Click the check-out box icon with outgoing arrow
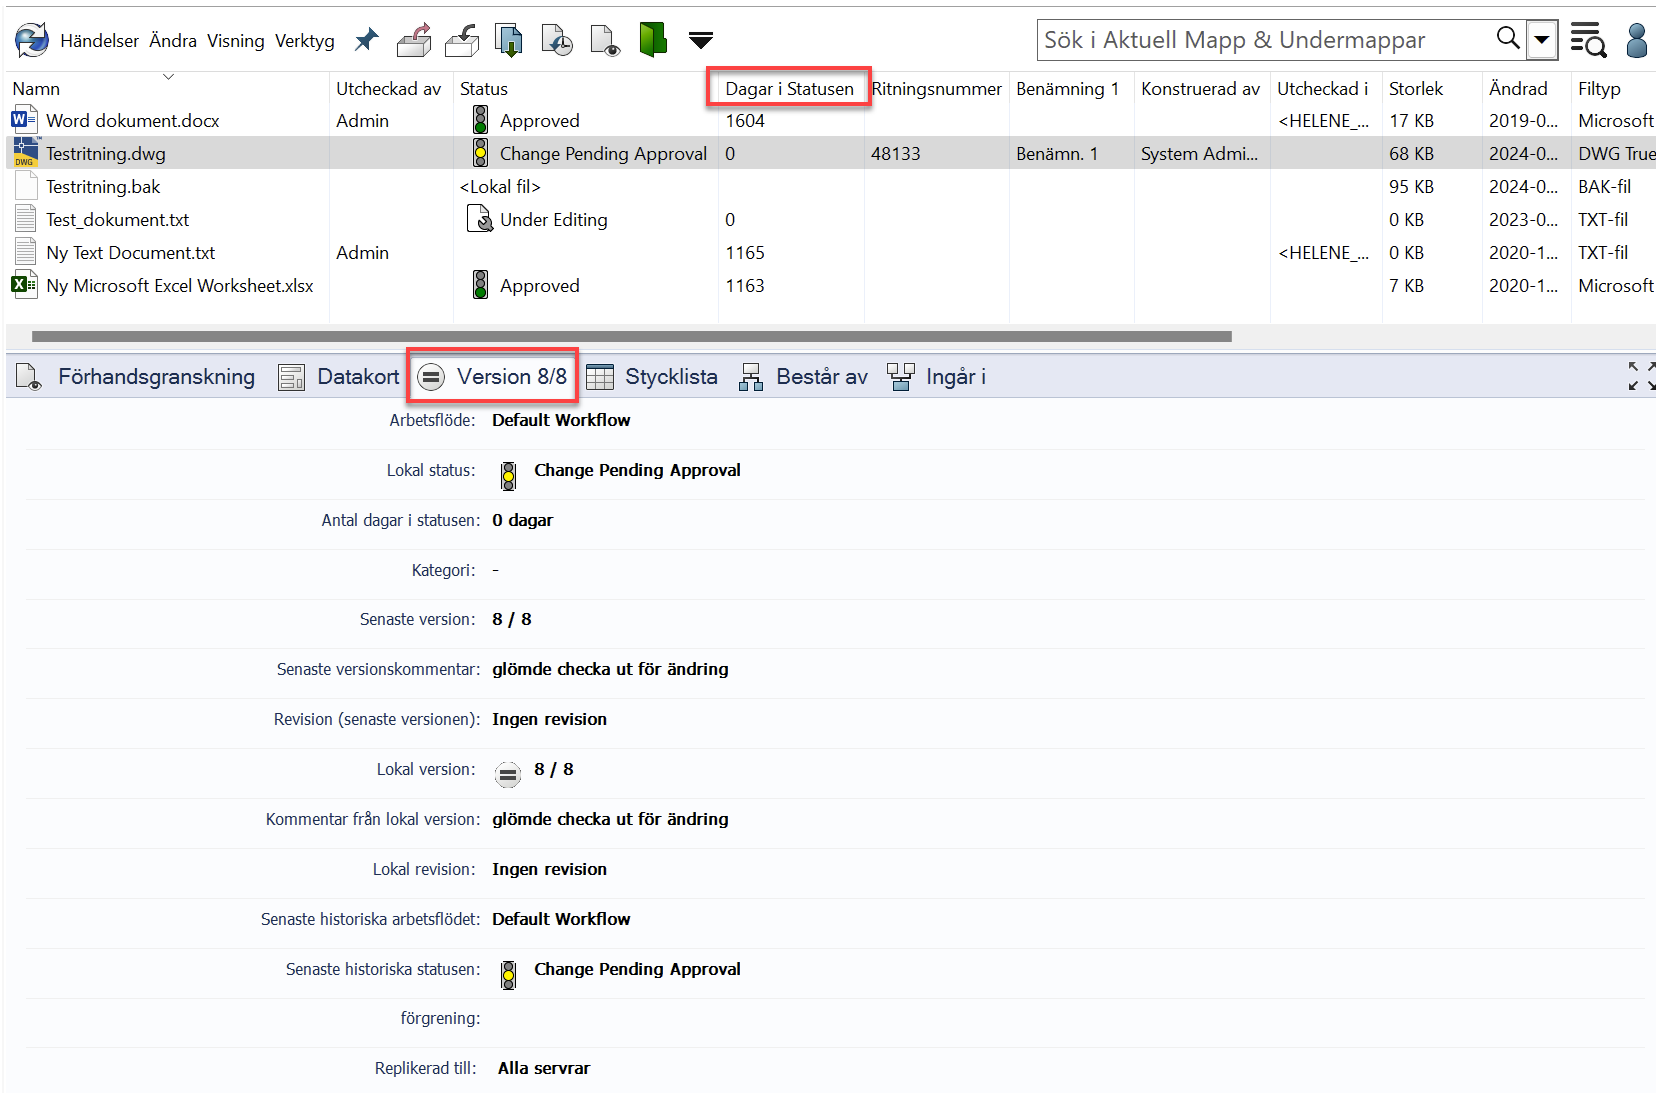Screen dimensions: 1656x1093 (414, 40)
